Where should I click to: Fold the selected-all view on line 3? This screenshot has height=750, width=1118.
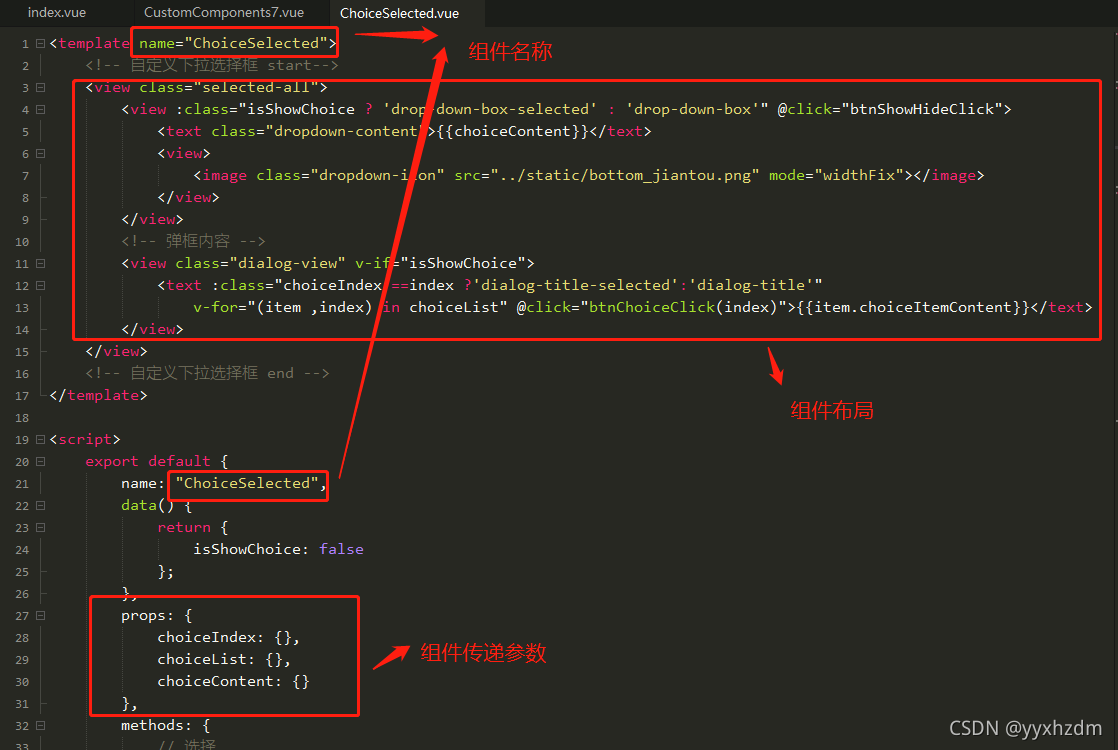[41, 88]
